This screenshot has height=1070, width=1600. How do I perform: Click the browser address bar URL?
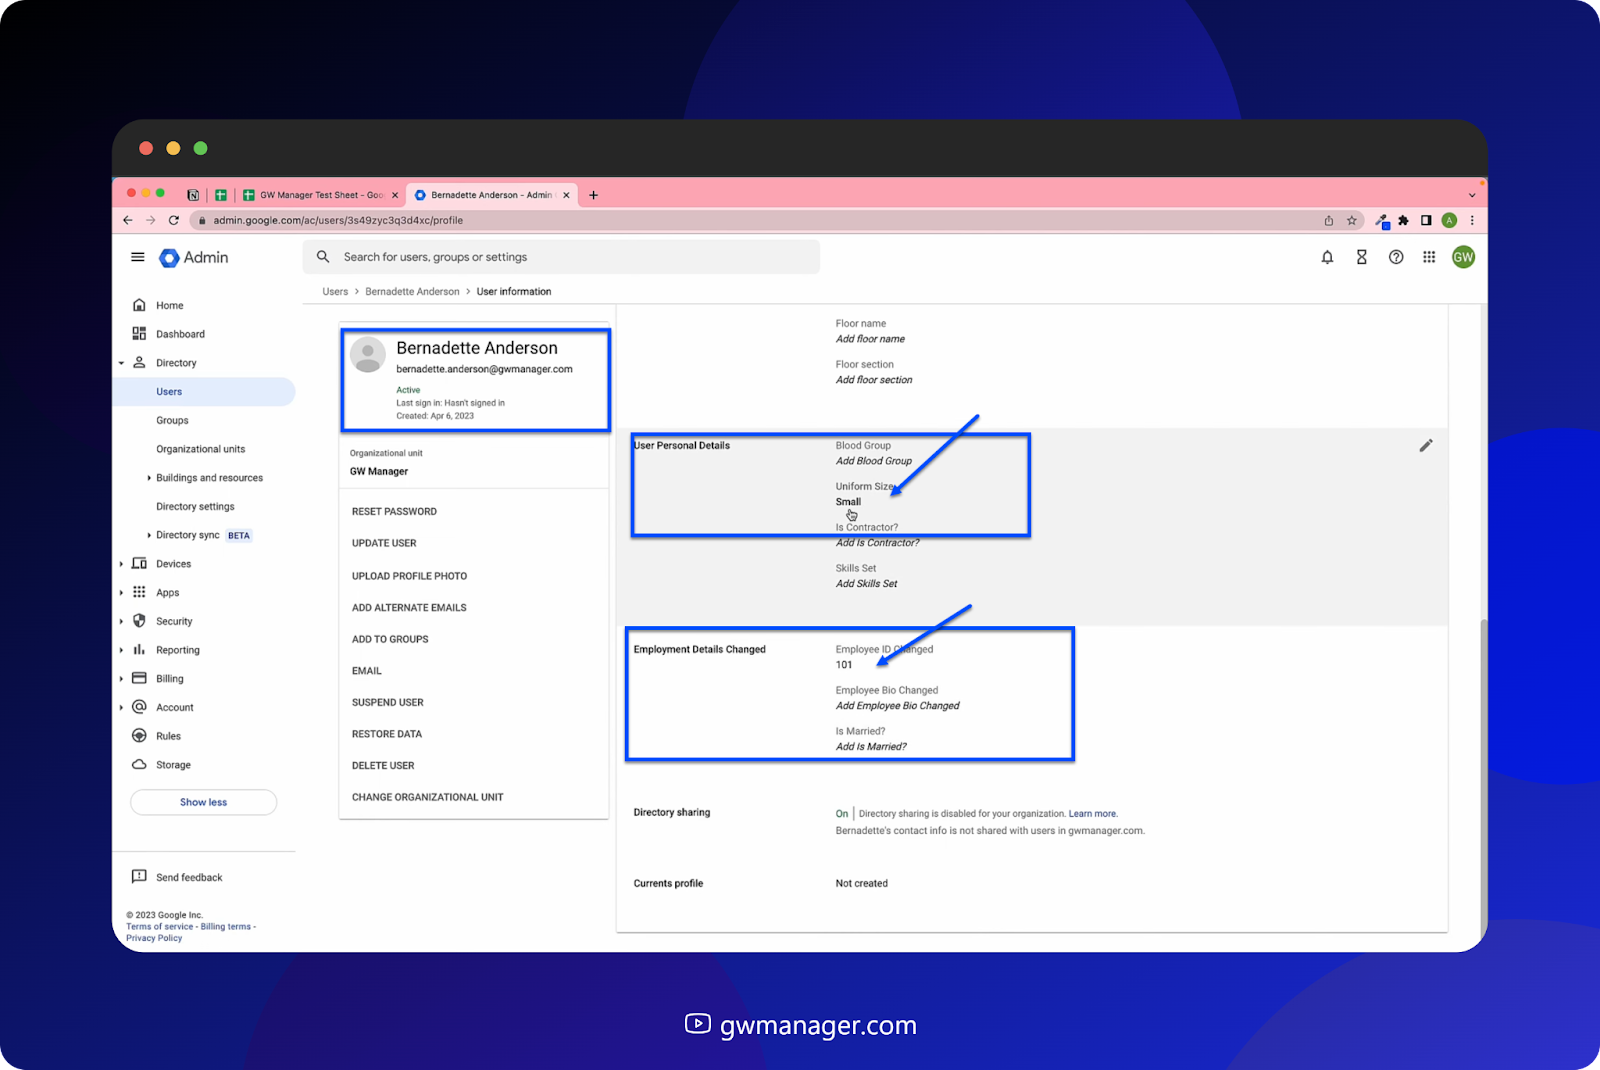point(338,220)
